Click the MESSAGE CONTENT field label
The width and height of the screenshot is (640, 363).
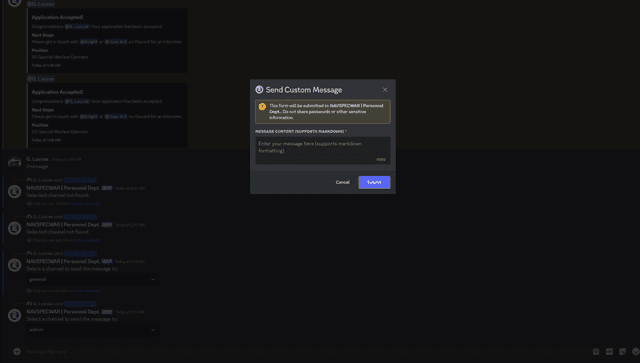[301, 131]
